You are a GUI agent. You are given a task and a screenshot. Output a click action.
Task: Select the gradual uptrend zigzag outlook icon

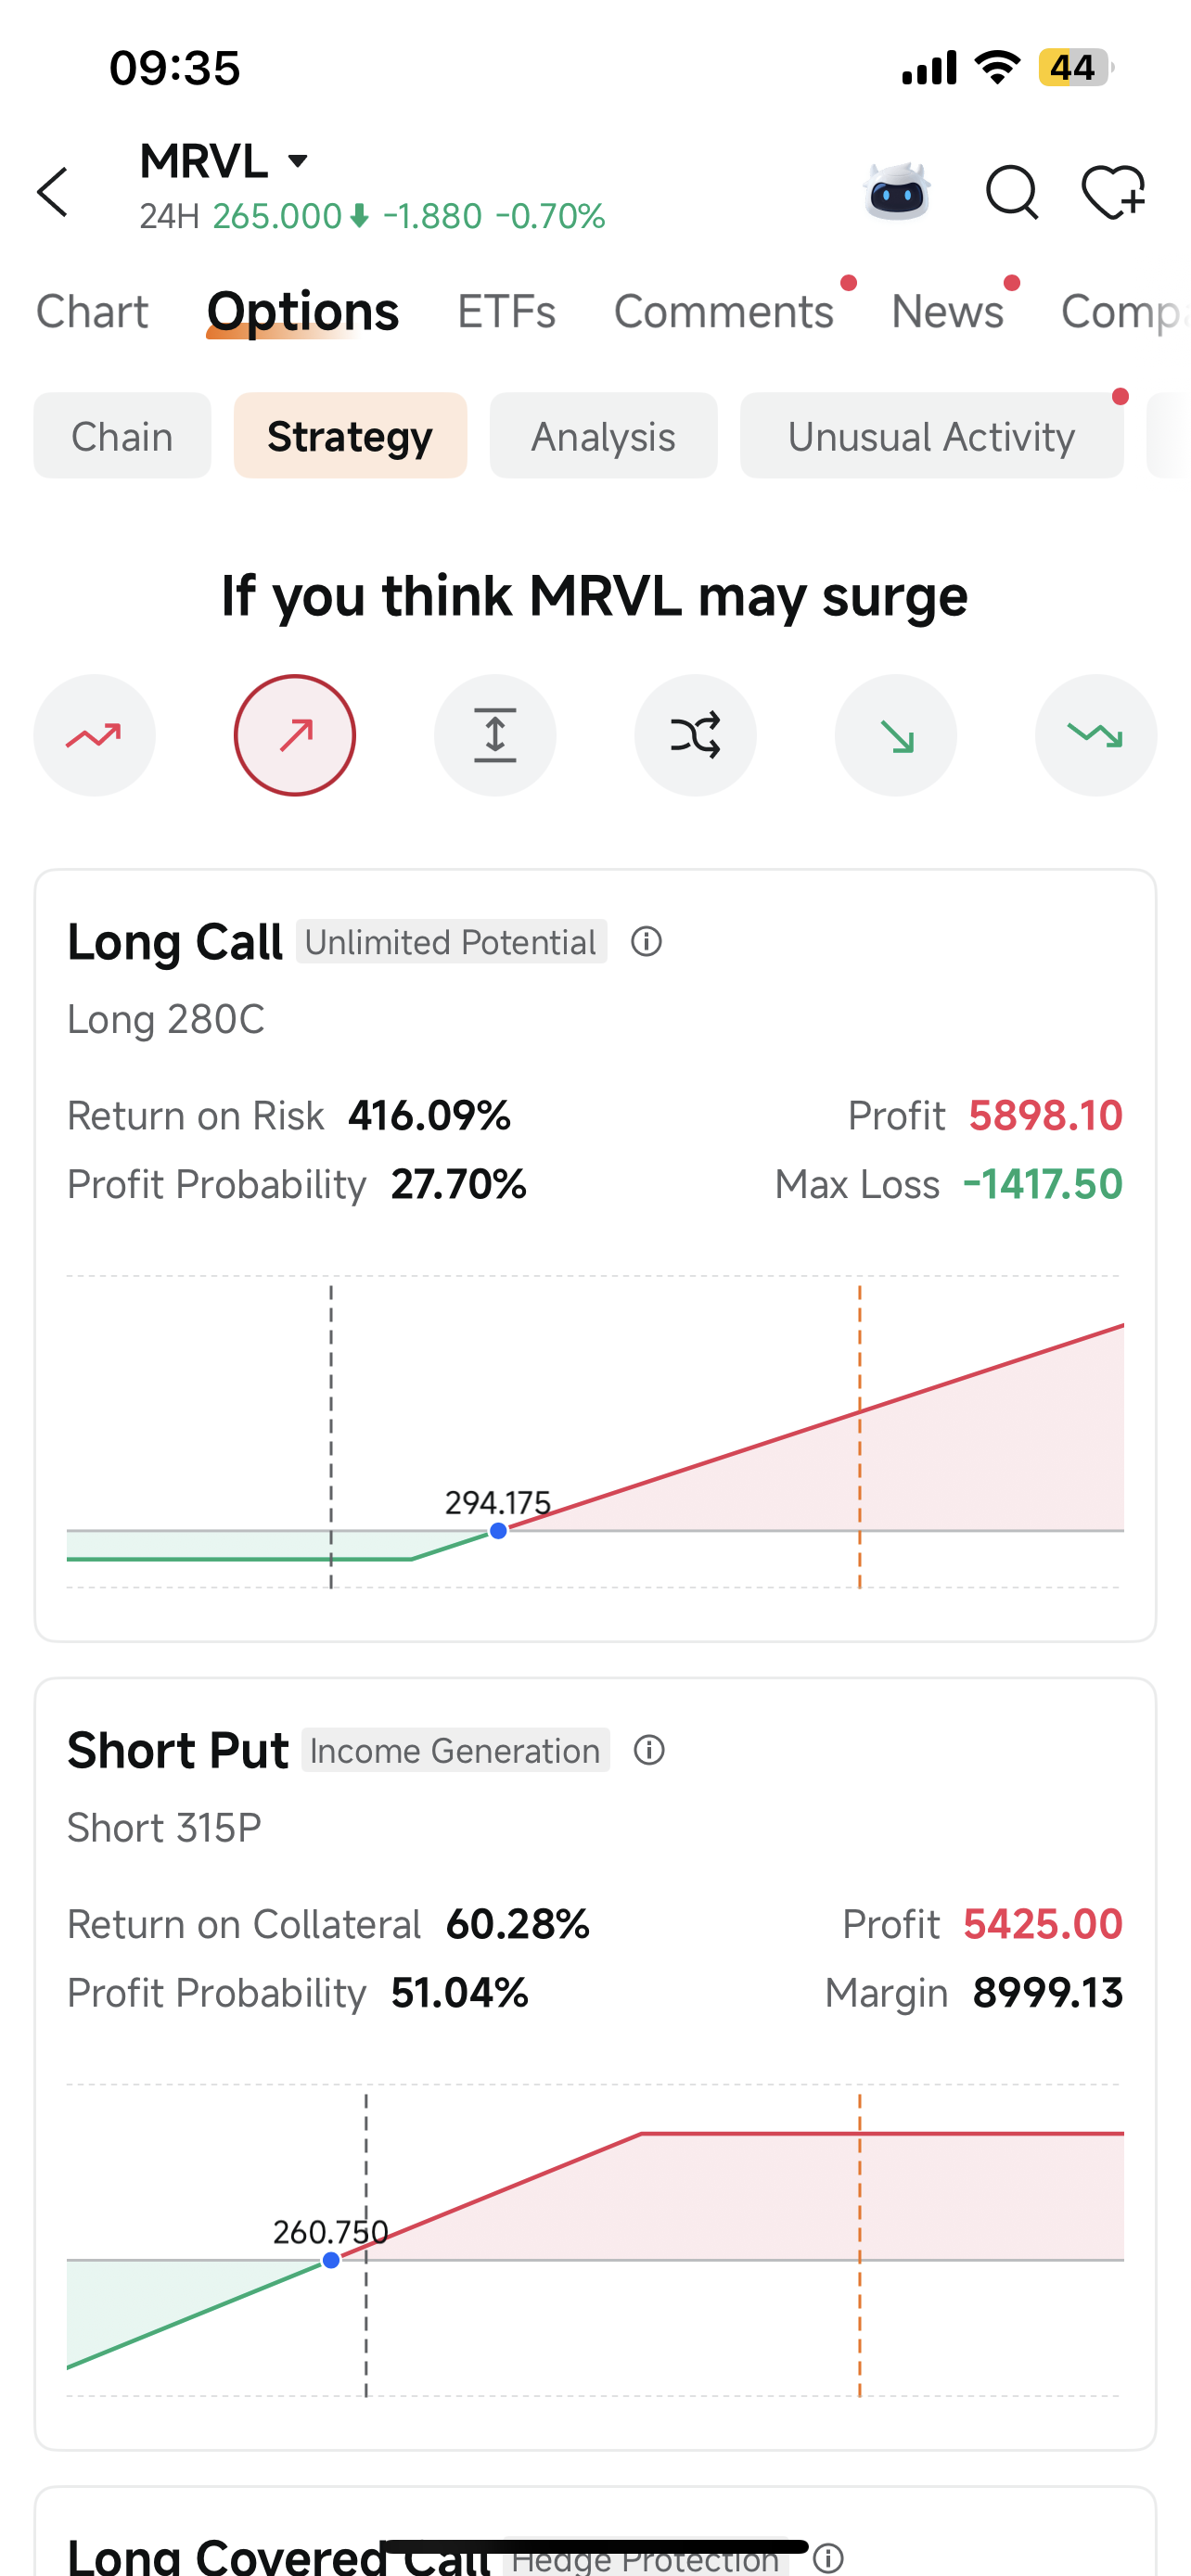pyautogui.click(x=95, y=735)
